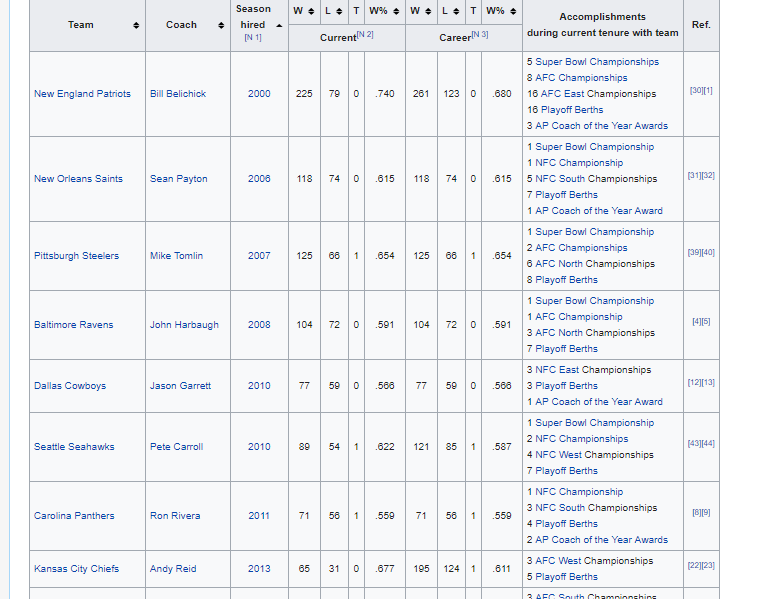
Task: Open New England Patriots team link
Action: coord(82,94)
